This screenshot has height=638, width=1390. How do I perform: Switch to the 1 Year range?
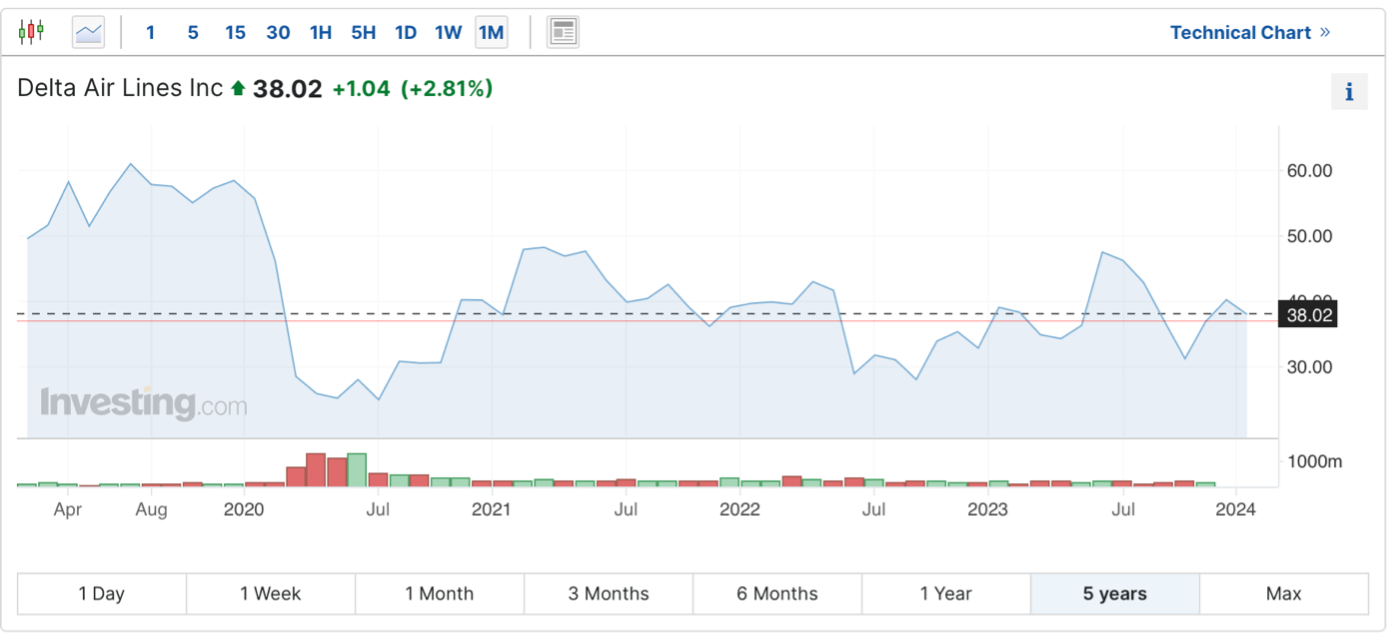[946, 593]
